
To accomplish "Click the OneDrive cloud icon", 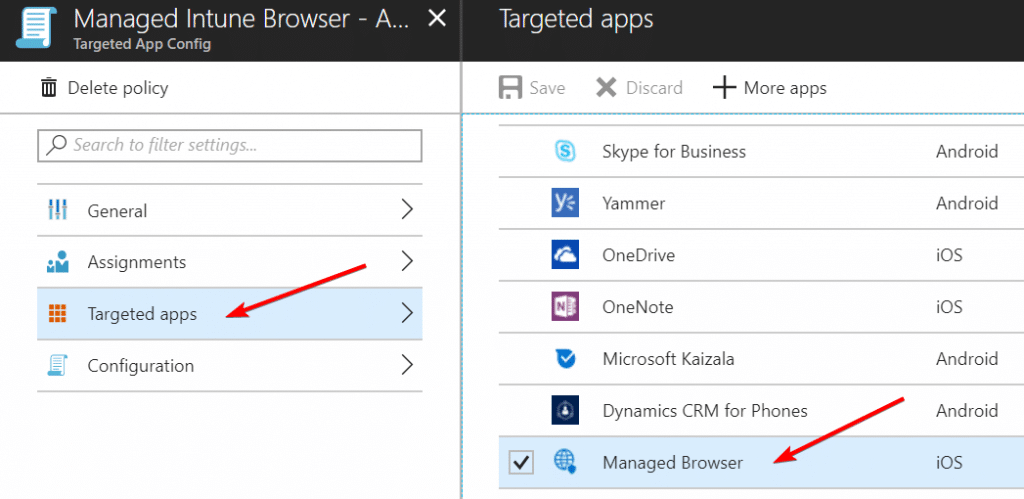I will point(565,255).
